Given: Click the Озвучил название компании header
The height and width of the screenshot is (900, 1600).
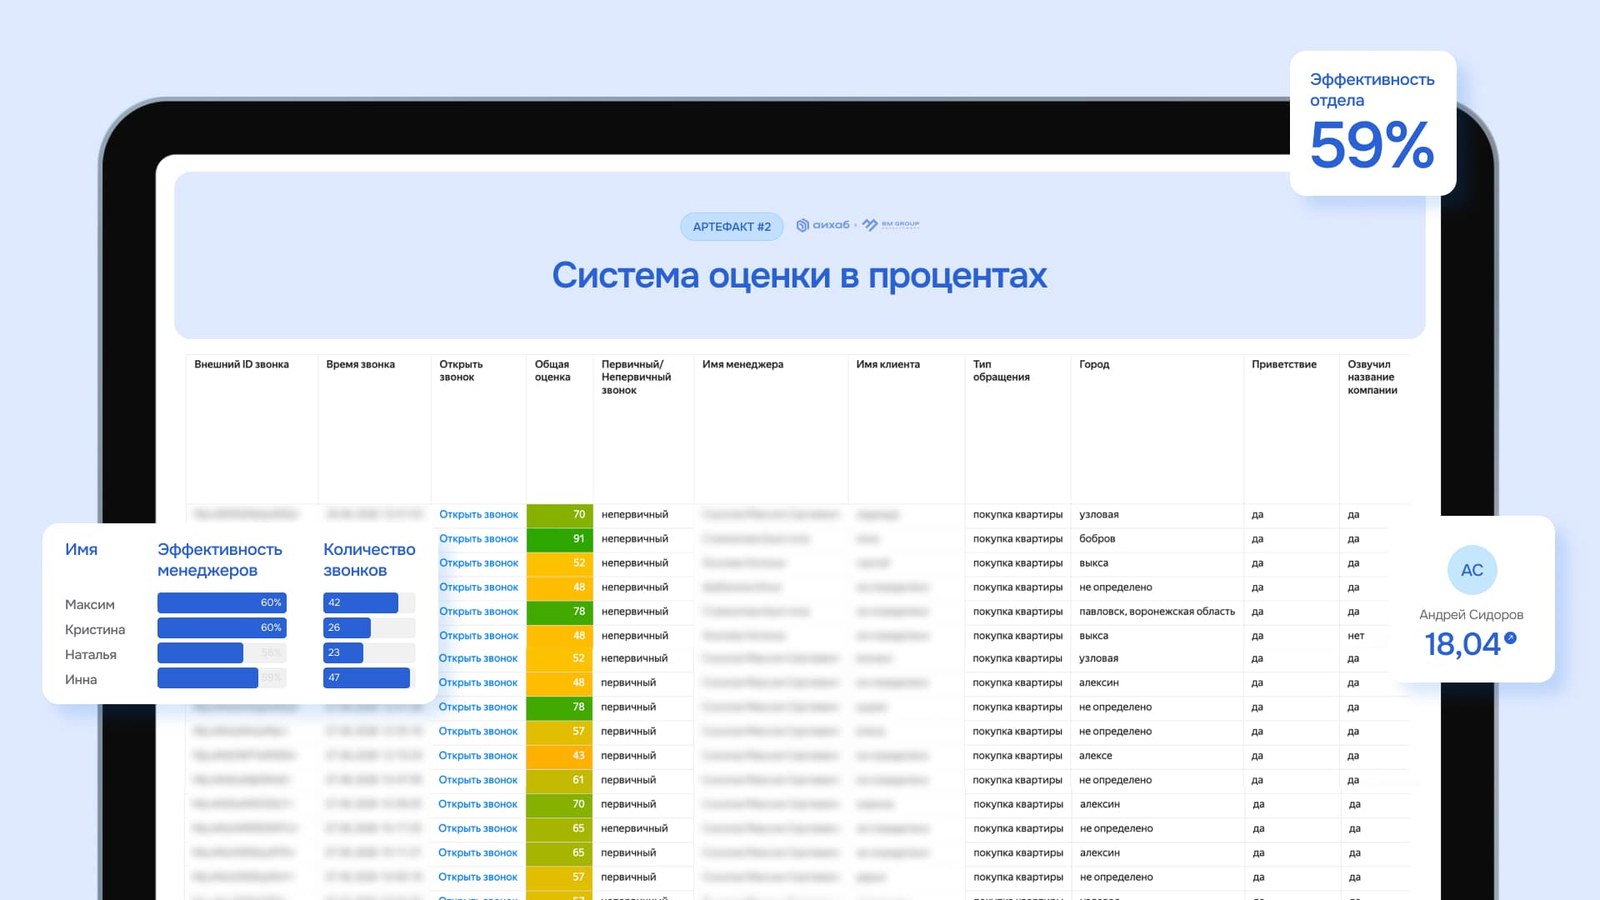Looking at the screenshot, I should coord(1372,378).
